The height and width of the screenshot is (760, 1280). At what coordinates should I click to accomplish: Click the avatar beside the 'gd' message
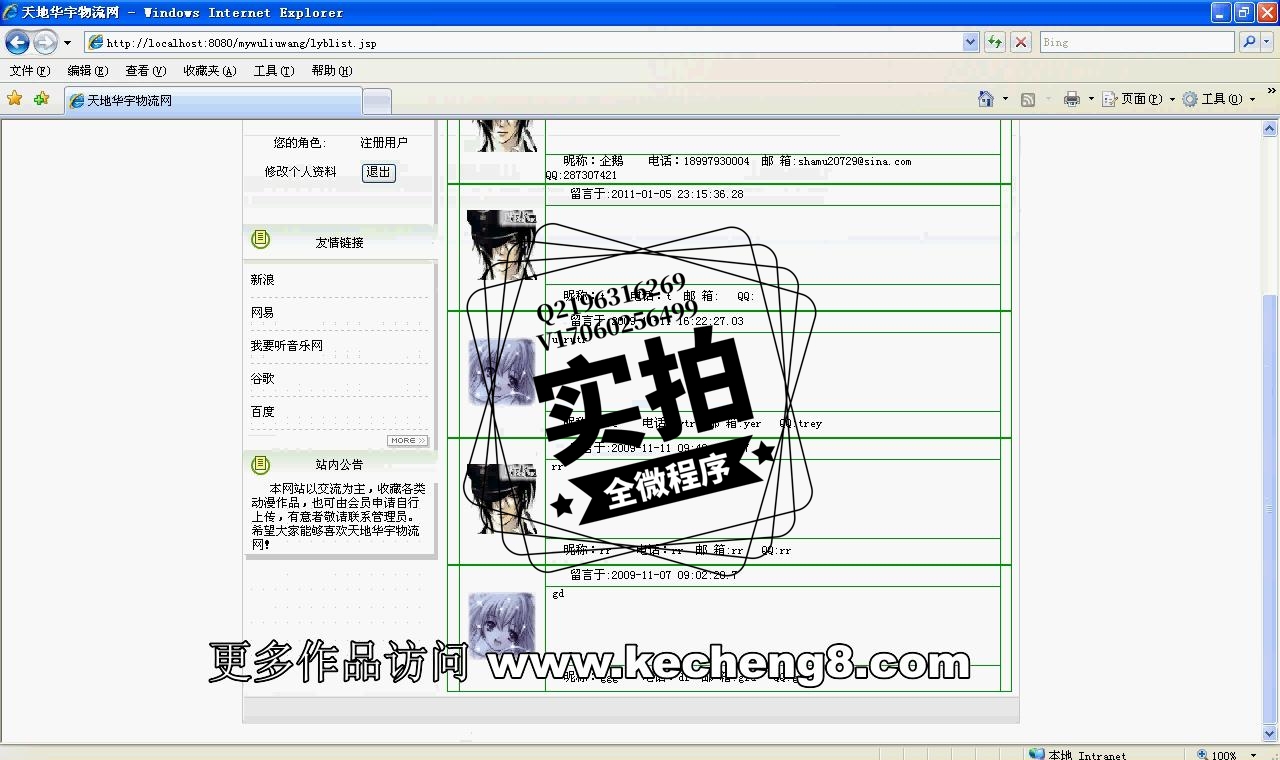[502, 626]
